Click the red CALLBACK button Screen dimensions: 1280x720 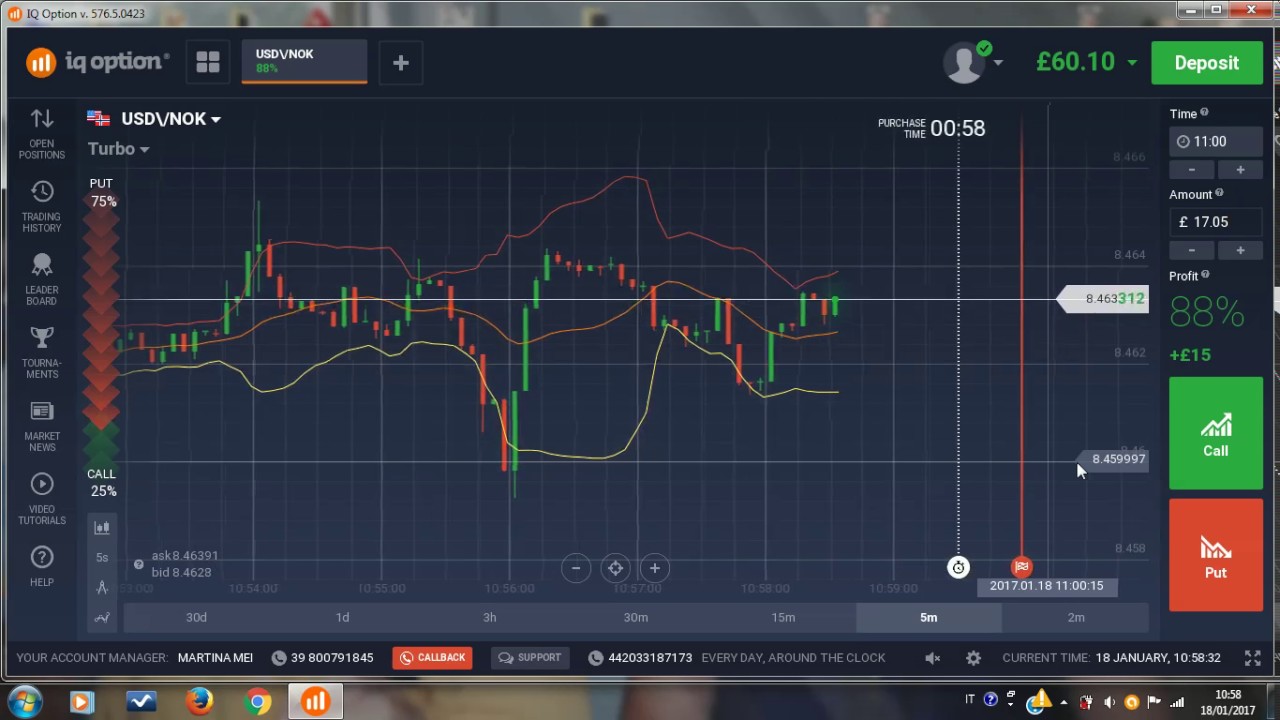click(432, 657)
